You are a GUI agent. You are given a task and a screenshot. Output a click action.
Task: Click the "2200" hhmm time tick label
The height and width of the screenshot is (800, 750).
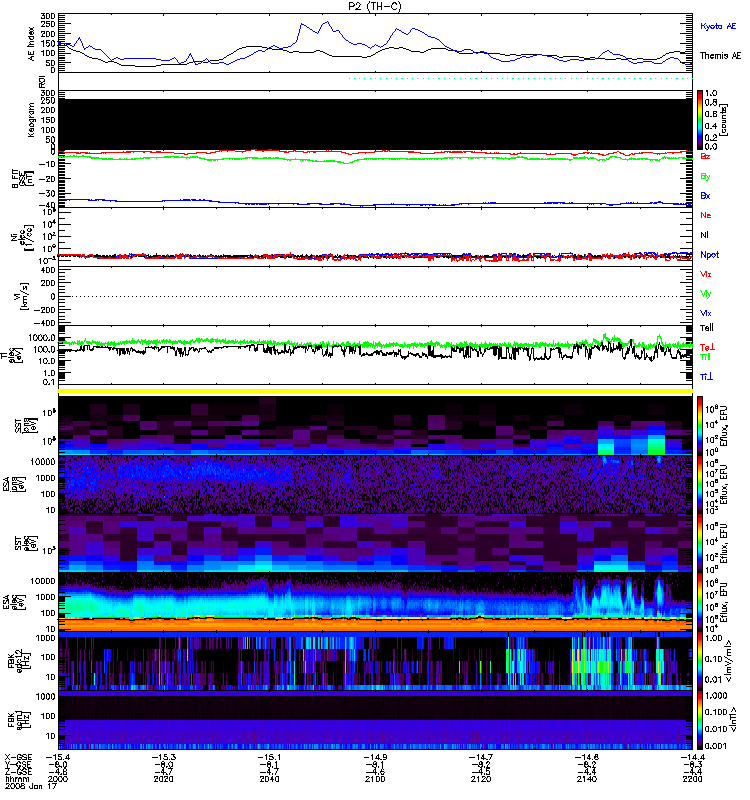coord(692,779)
